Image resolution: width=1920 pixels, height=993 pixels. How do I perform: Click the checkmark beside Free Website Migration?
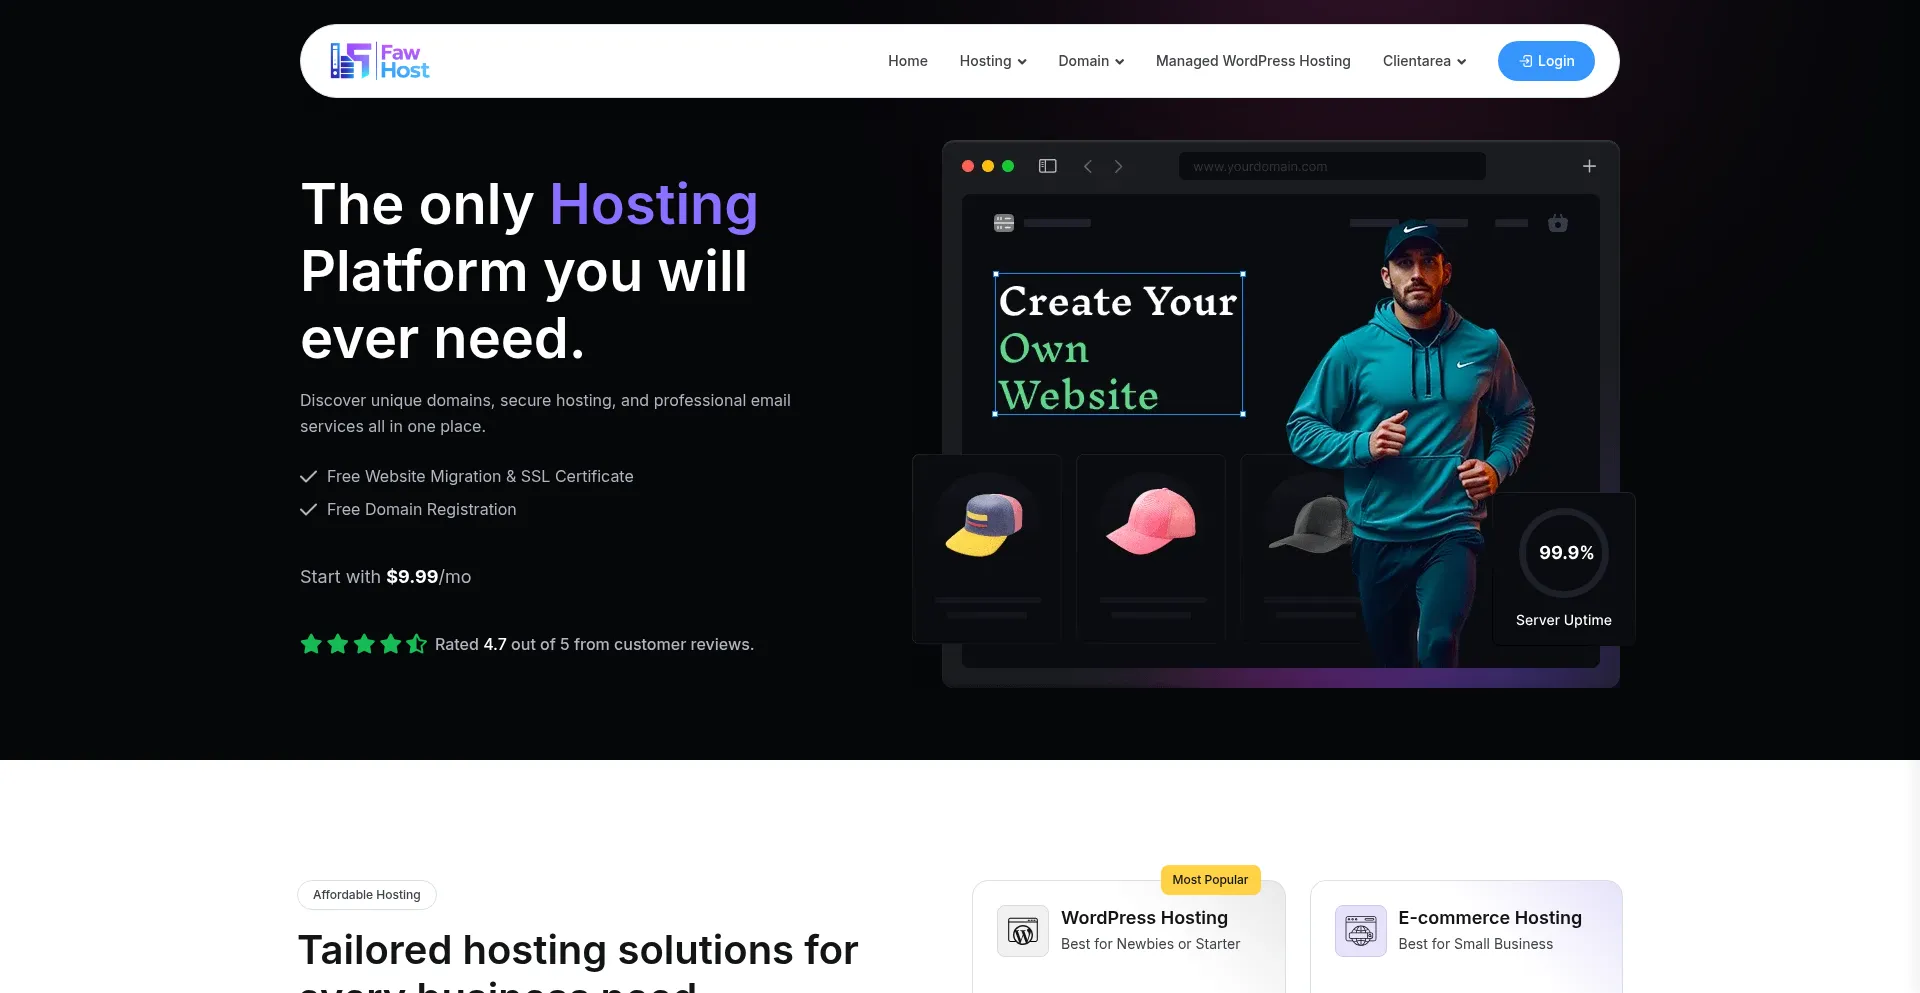(x=308, y=476)
